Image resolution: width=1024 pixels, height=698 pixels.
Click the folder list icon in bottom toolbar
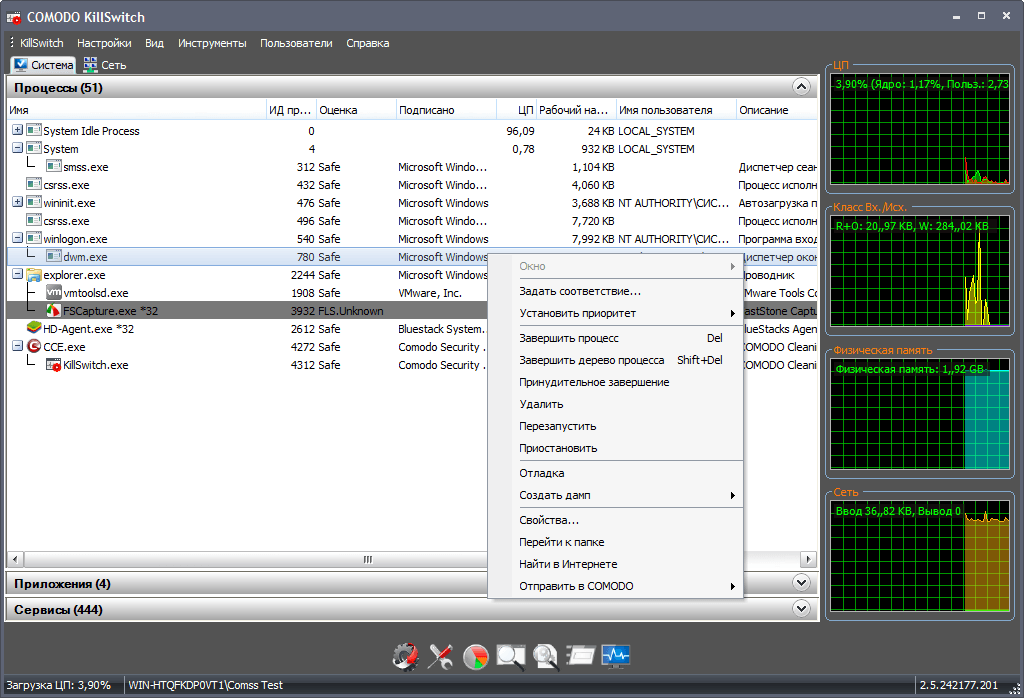(x=581, y=656)
